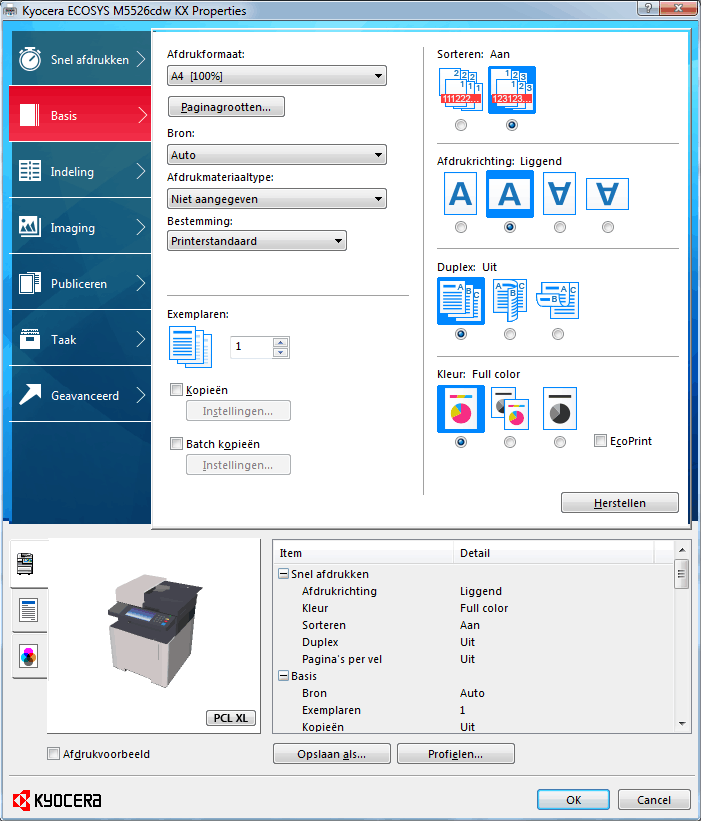
Task: Open the Afdrukformaat A4 dropdown
Action: (x=276, y=76)
